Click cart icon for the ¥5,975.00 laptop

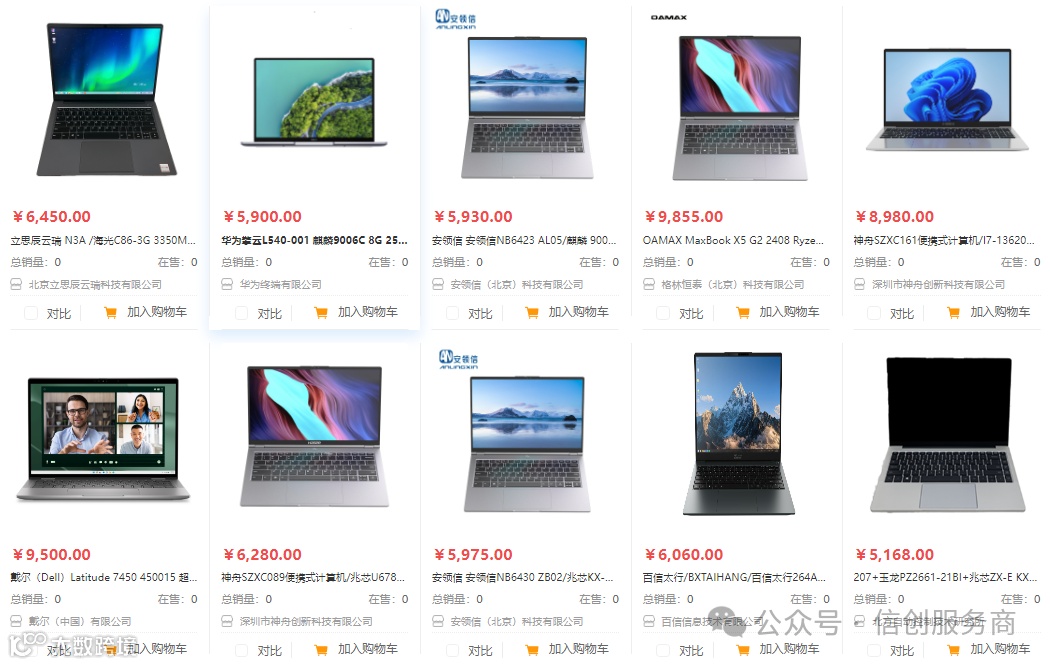(532, 650)
